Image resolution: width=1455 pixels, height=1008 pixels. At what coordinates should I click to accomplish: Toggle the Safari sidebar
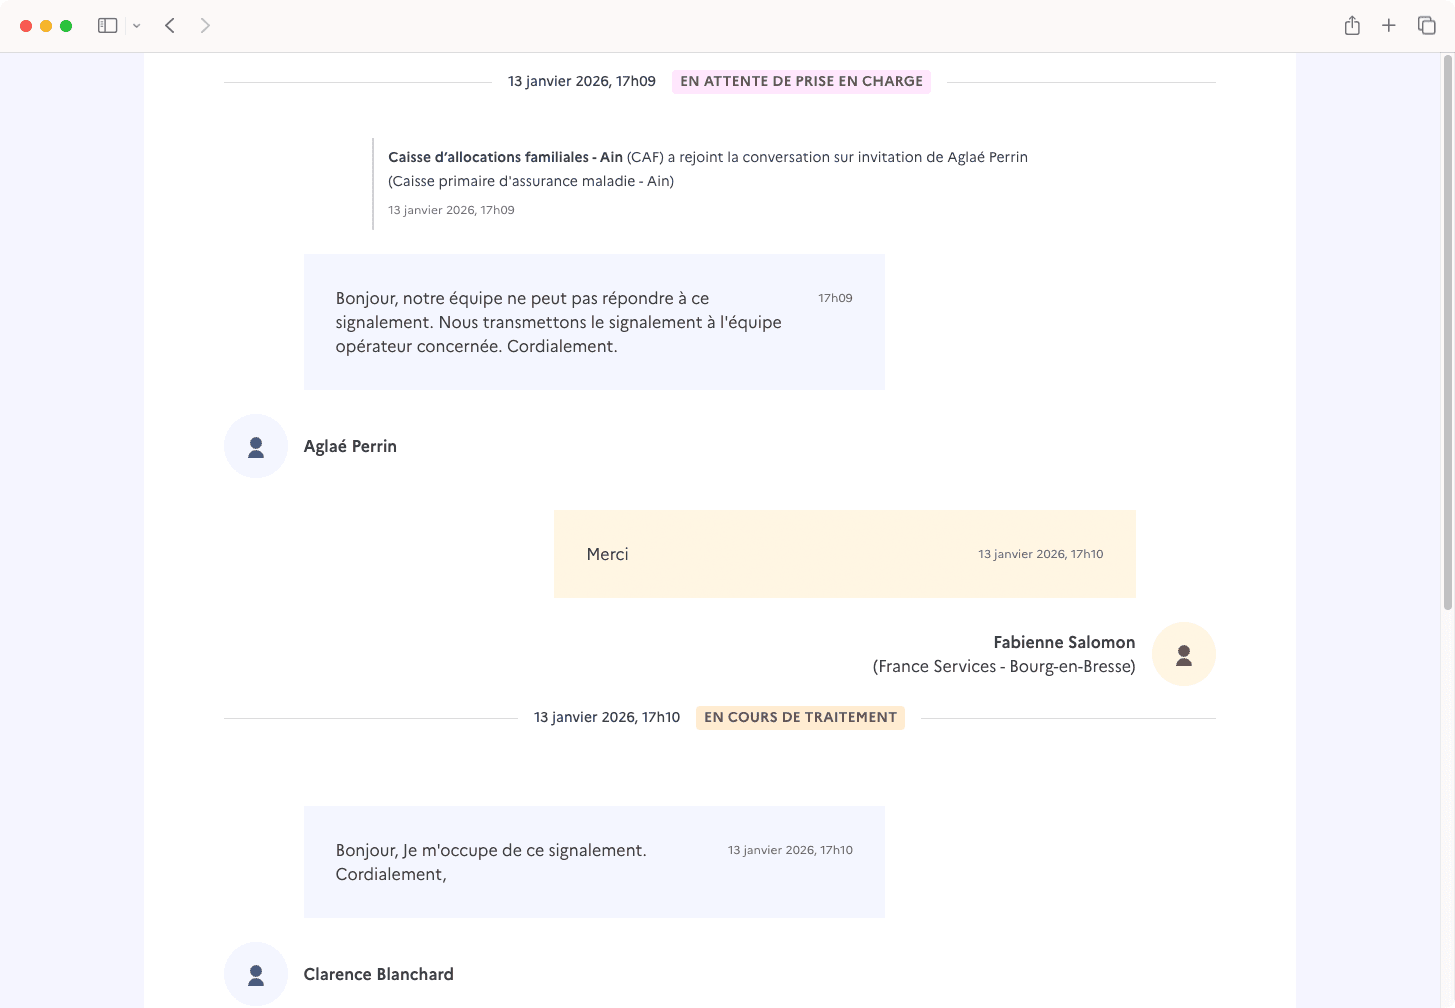[106, 25]
